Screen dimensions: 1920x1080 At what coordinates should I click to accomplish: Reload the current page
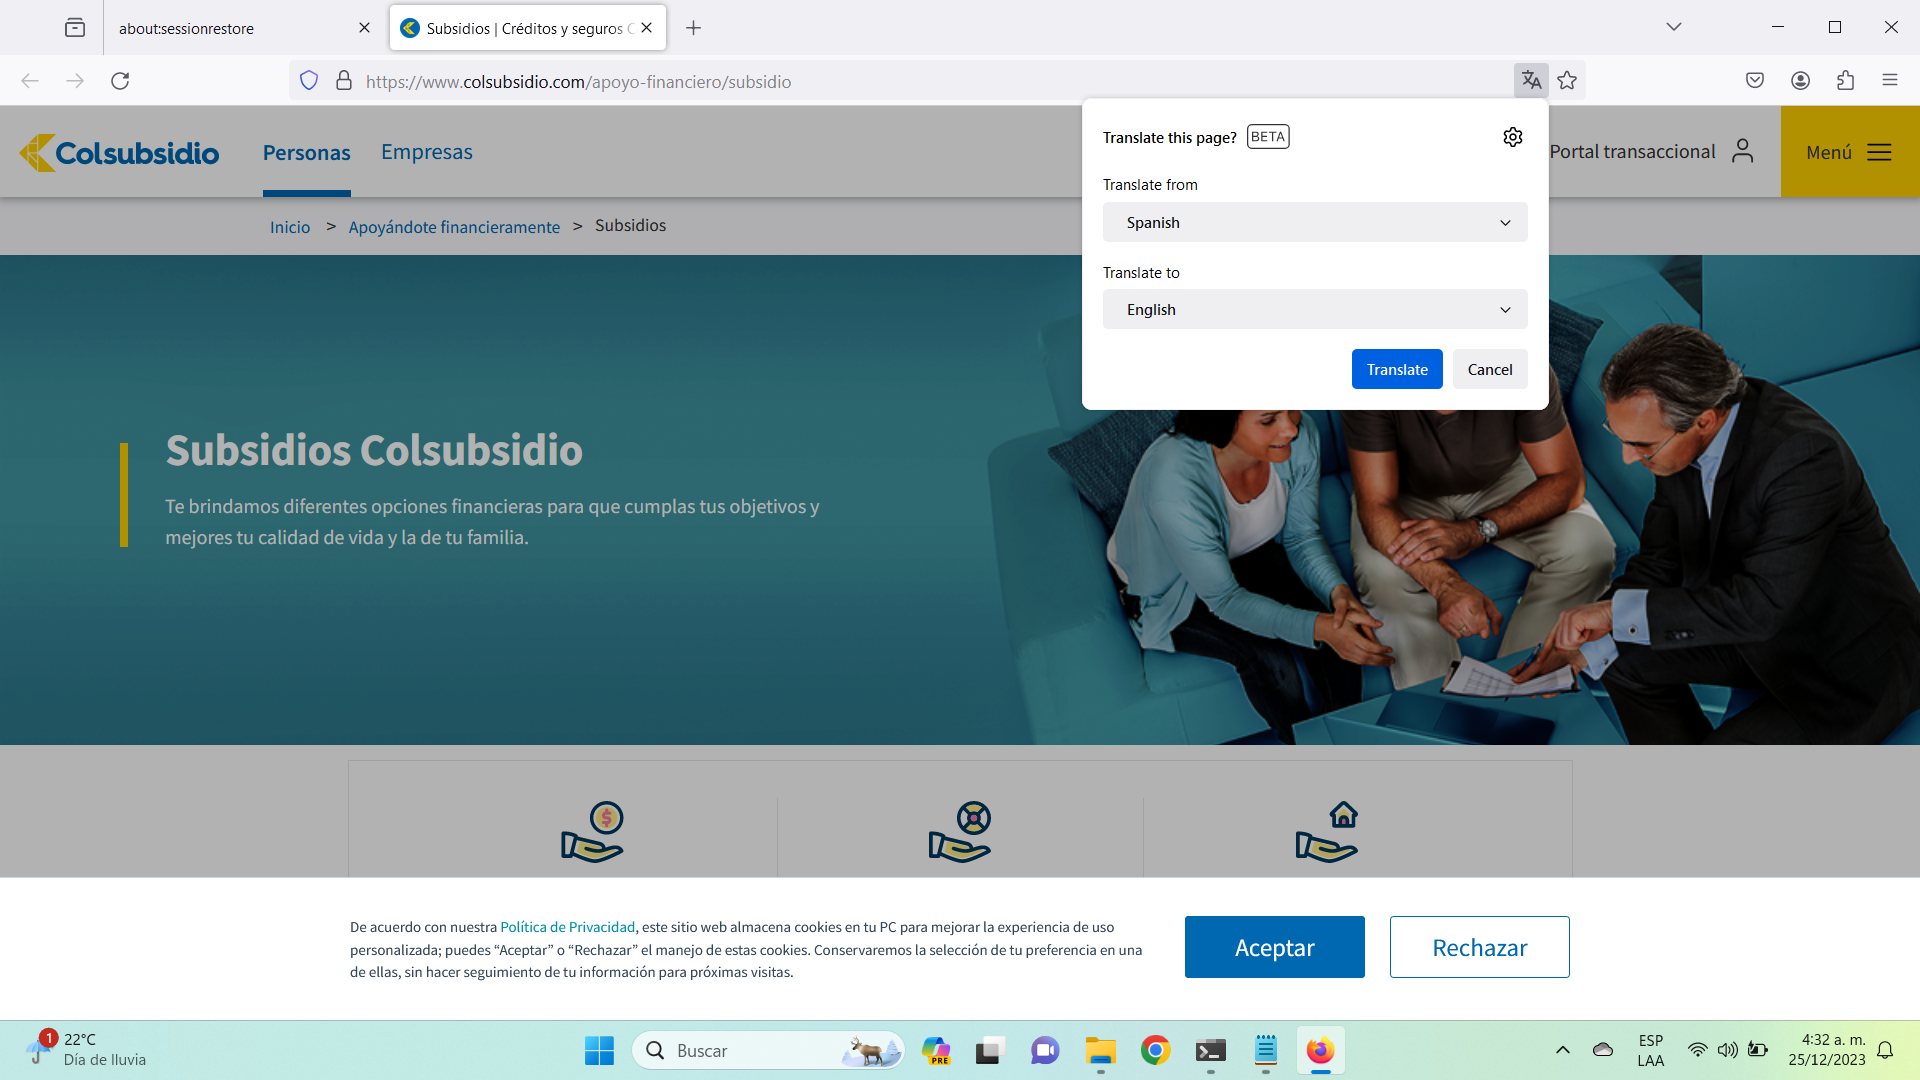120,80
